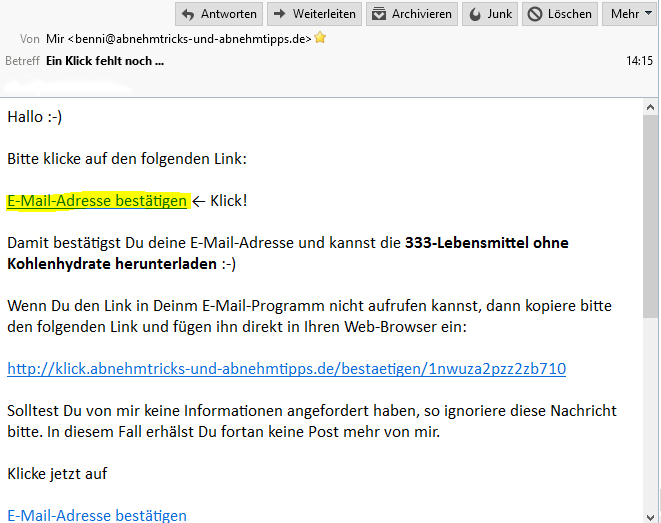Archive the message with Archivieren

(x=412, y=14)
